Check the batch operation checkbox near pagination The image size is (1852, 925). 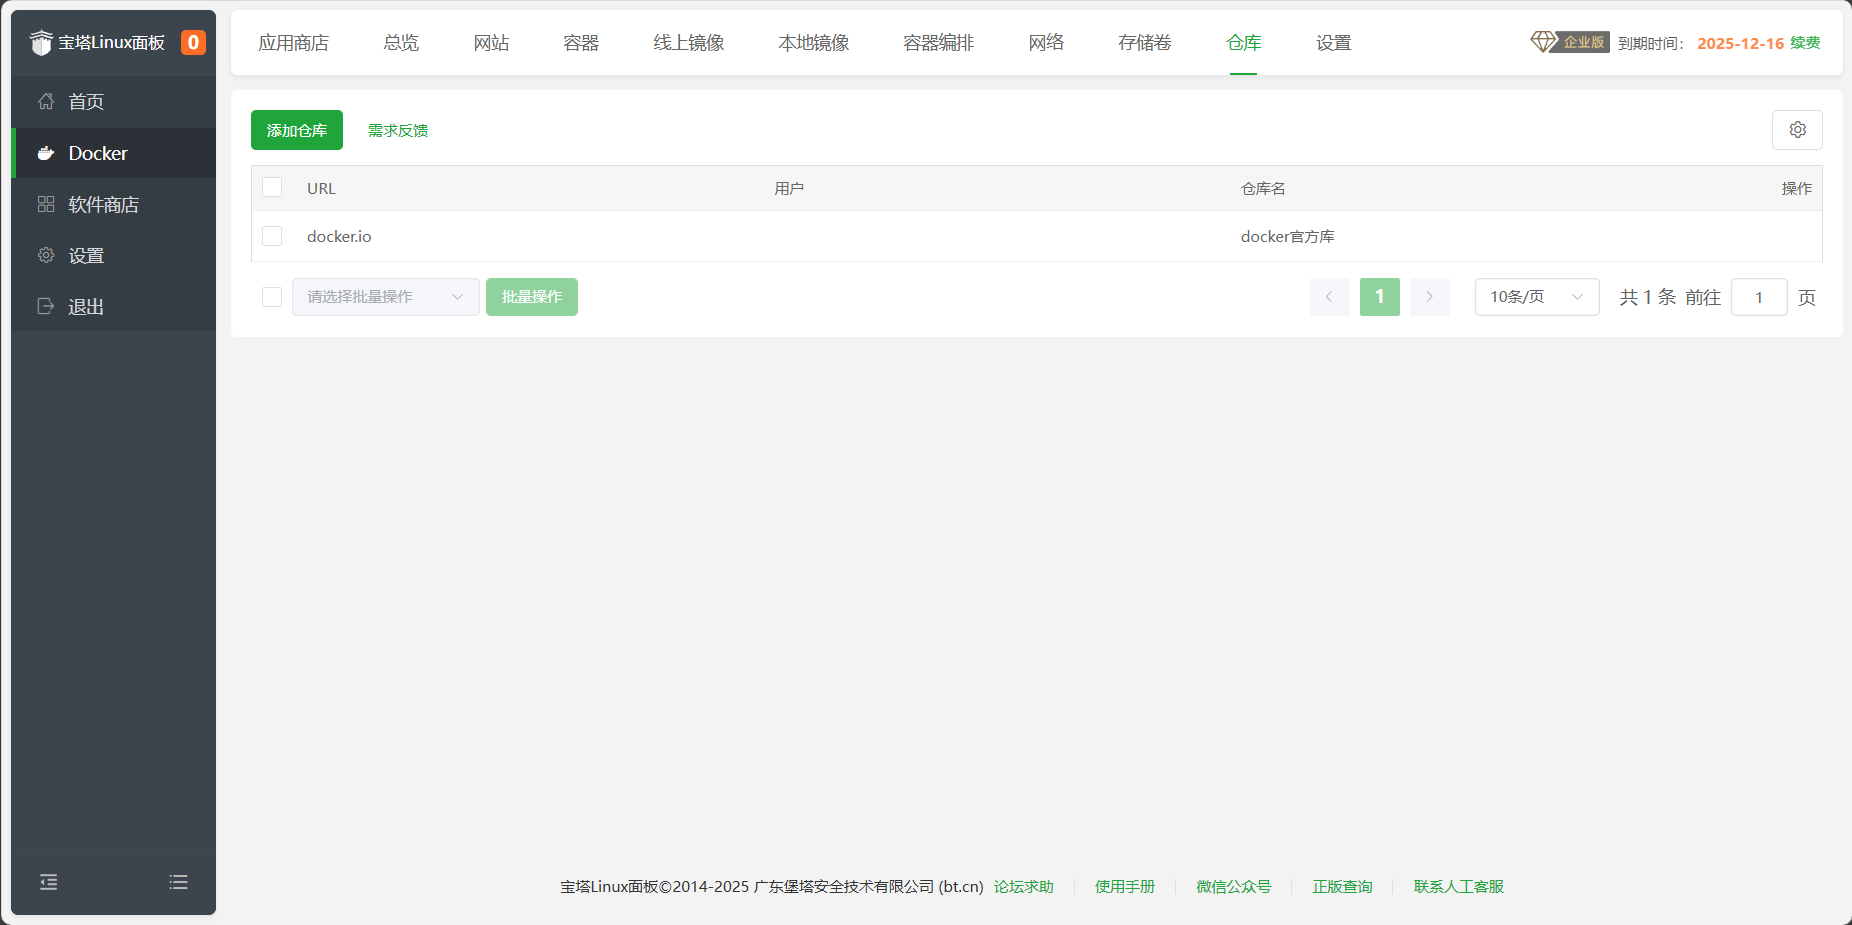pyautogui.click(x=271, y=296)
